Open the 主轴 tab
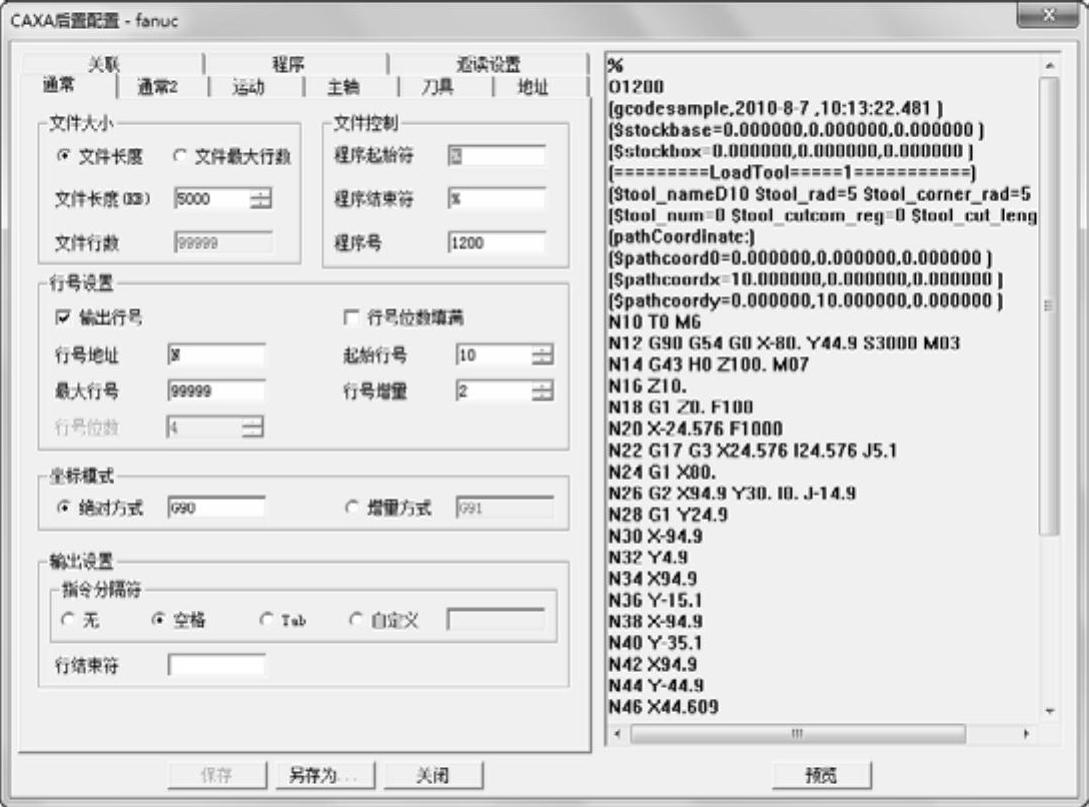The height and width of the screenshot is (807, 1089). pos(343,87)
